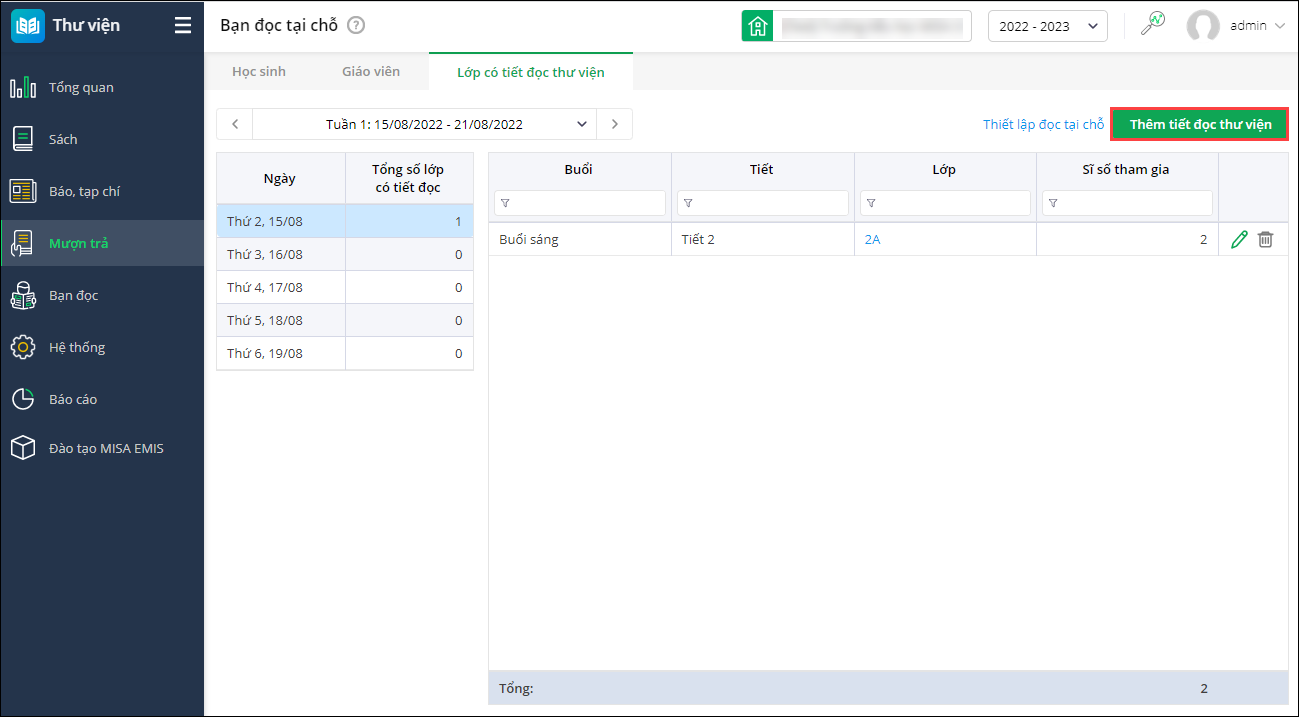The height and width of the screenshot is (717, 1299).
Task: Click the Sĩ số tham gia filter input
Action: pos(1127,203)
